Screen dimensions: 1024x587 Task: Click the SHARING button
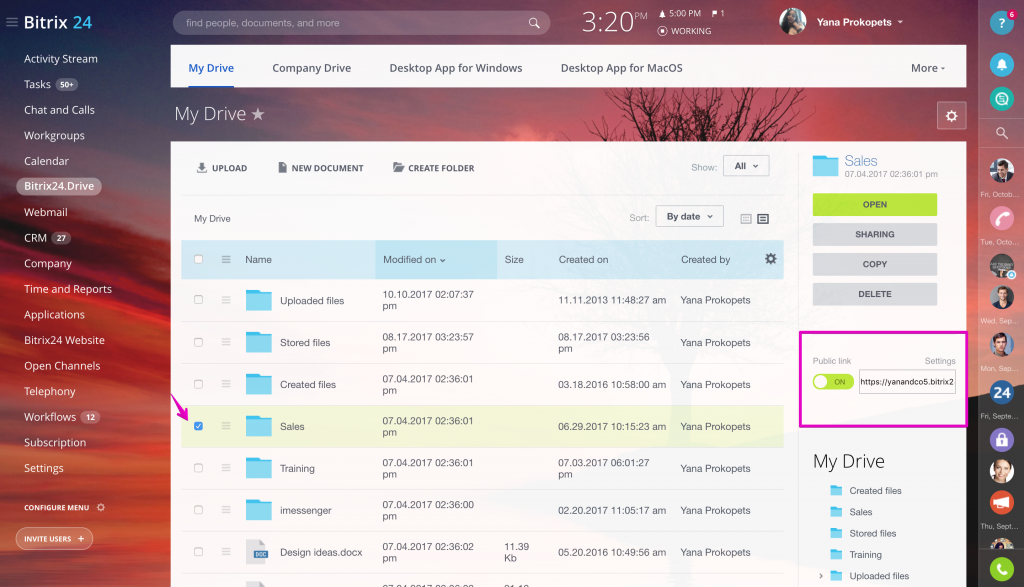(x=874, y=234)
